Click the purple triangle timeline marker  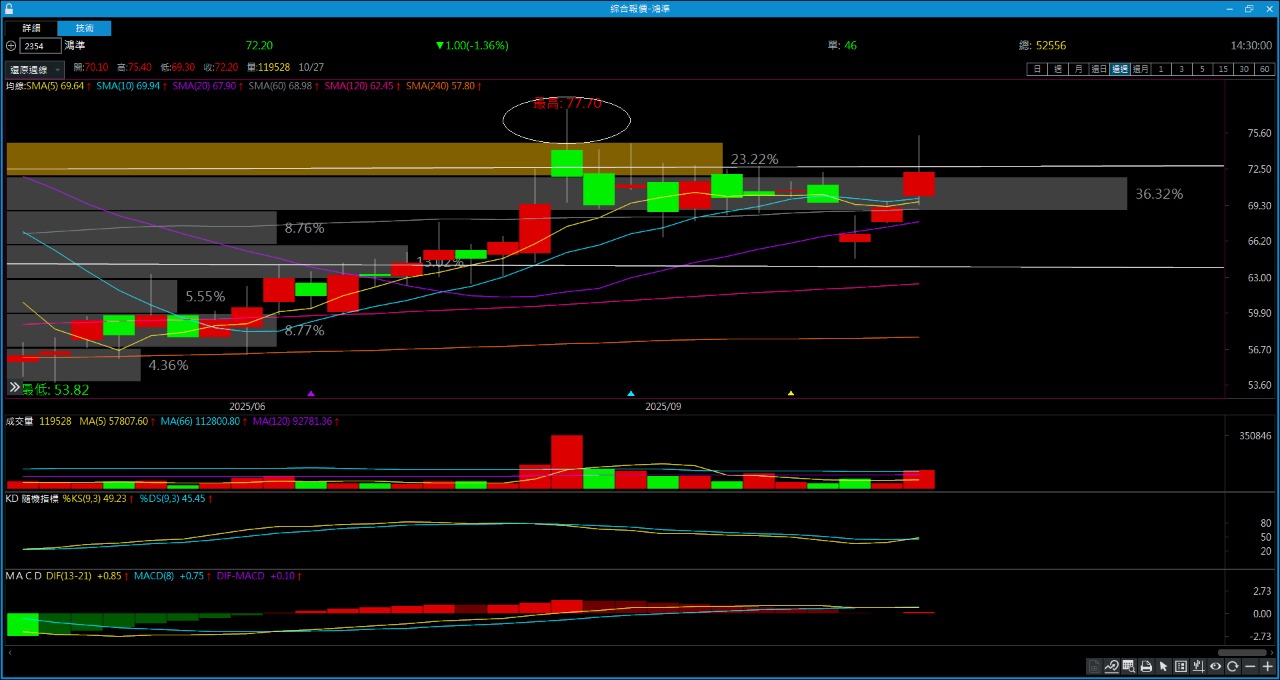point(311,394)
